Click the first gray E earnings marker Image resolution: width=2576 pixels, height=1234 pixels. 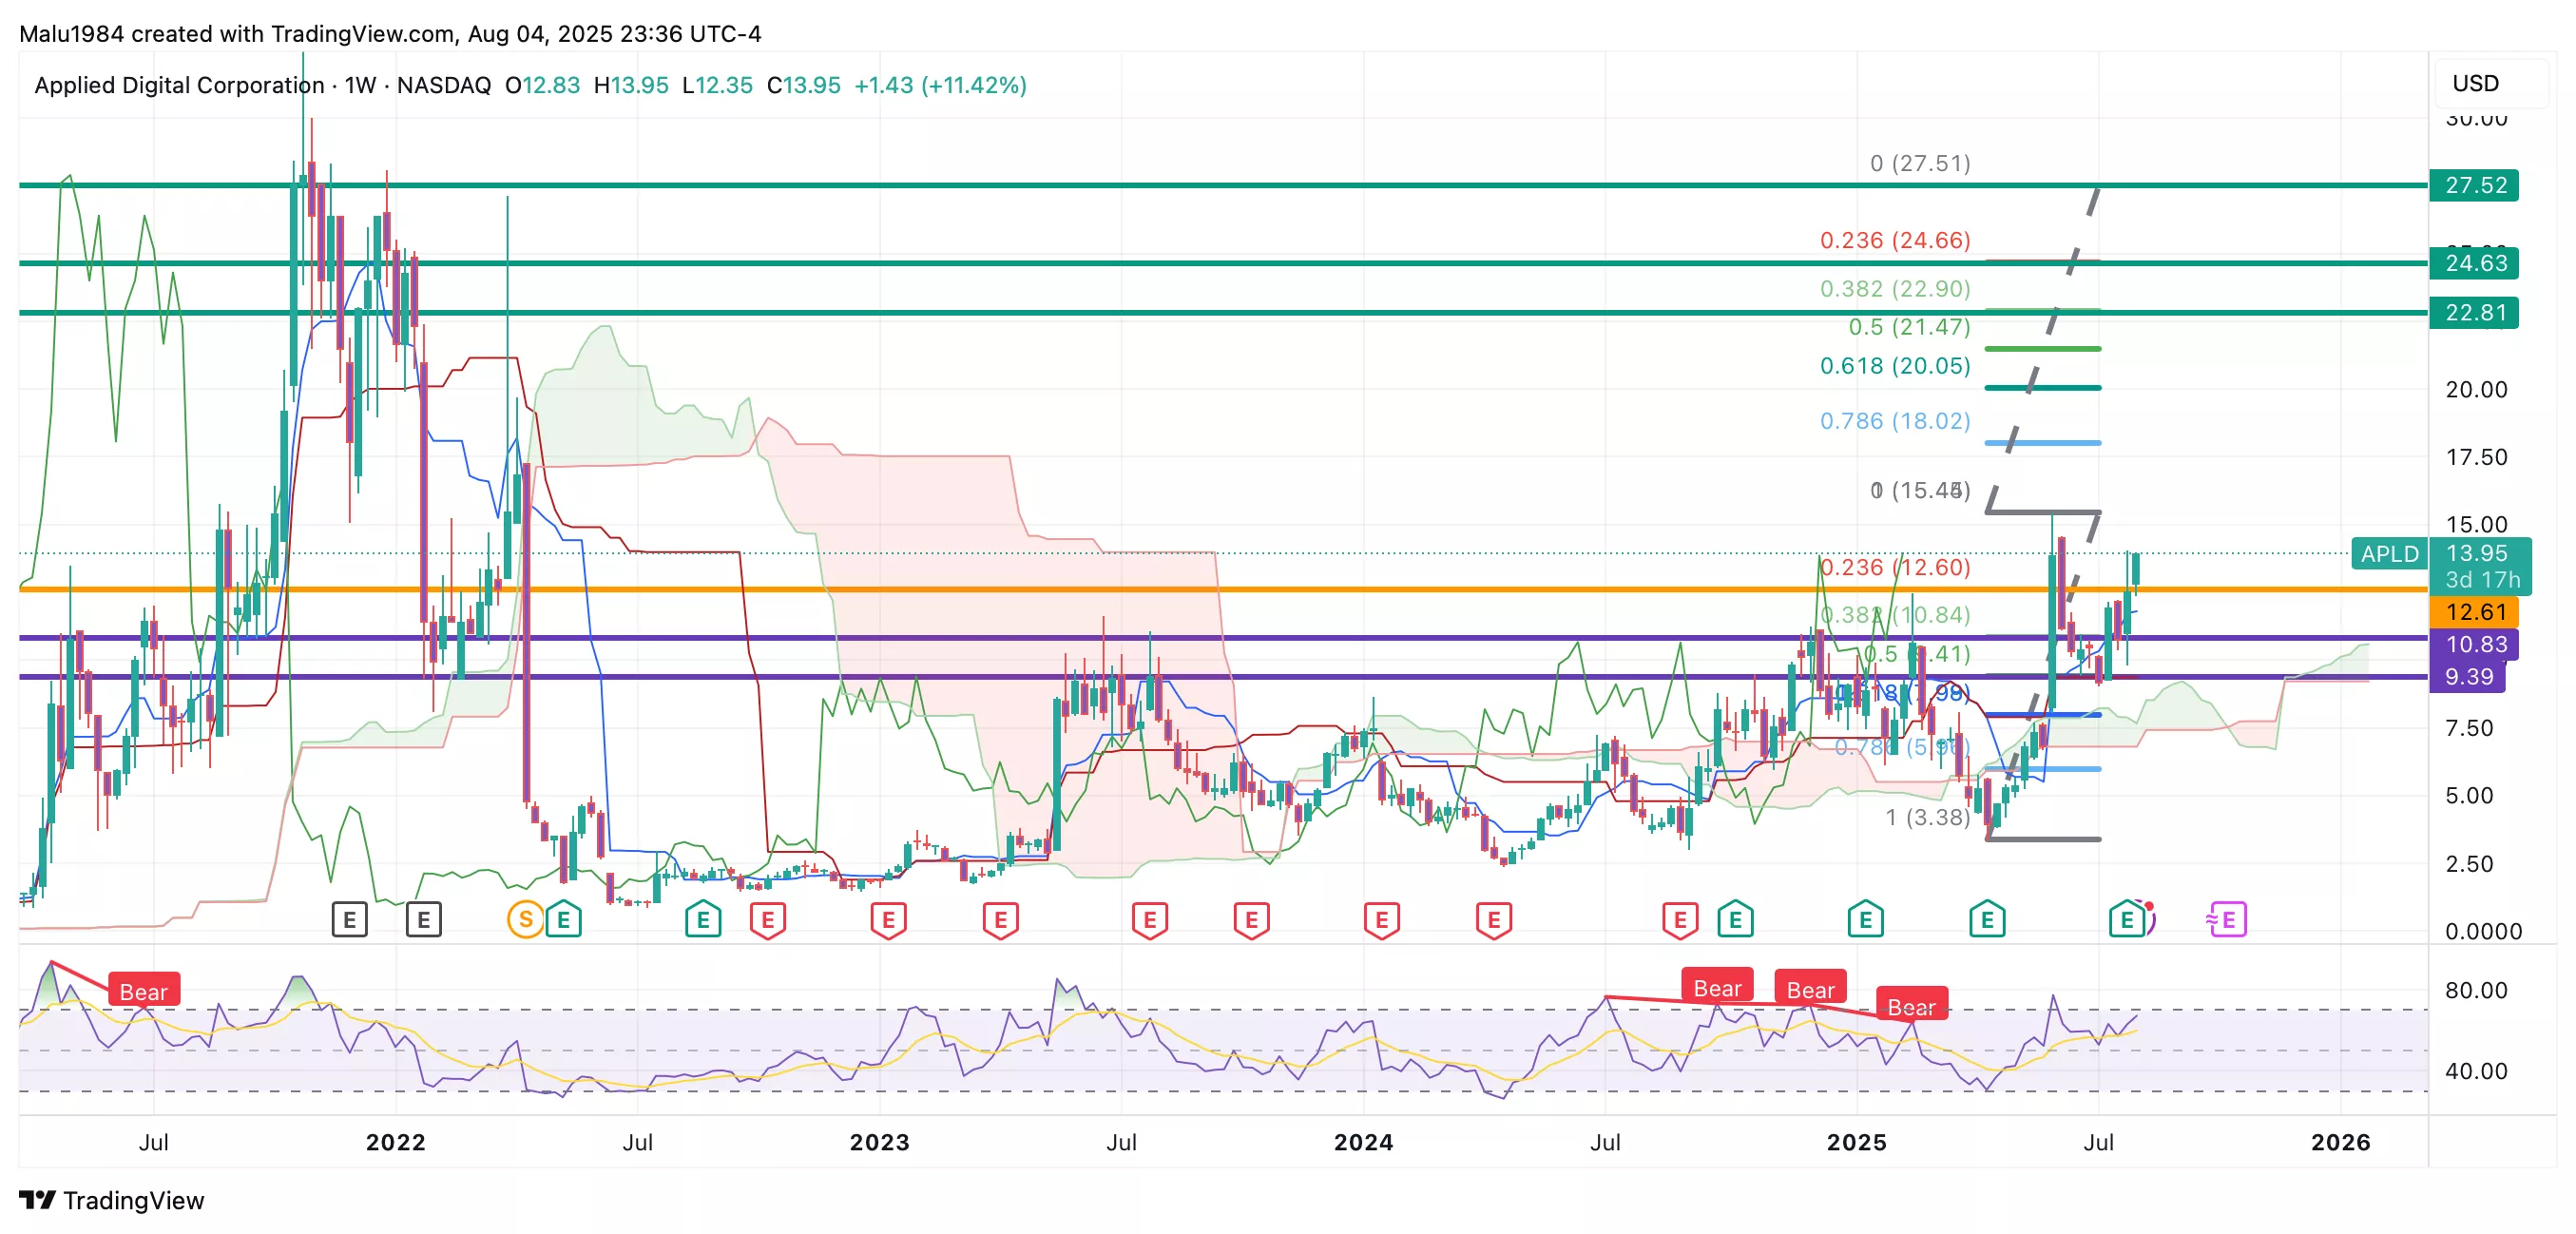tap(349, 919)
